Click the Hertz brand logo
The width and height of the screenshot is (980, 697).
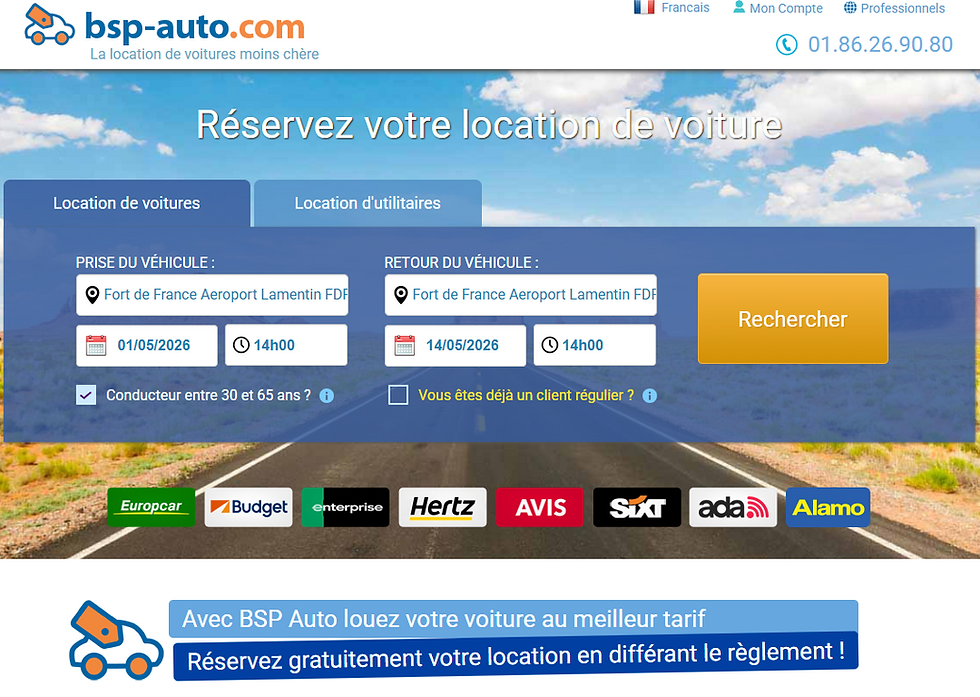(442, 507)
